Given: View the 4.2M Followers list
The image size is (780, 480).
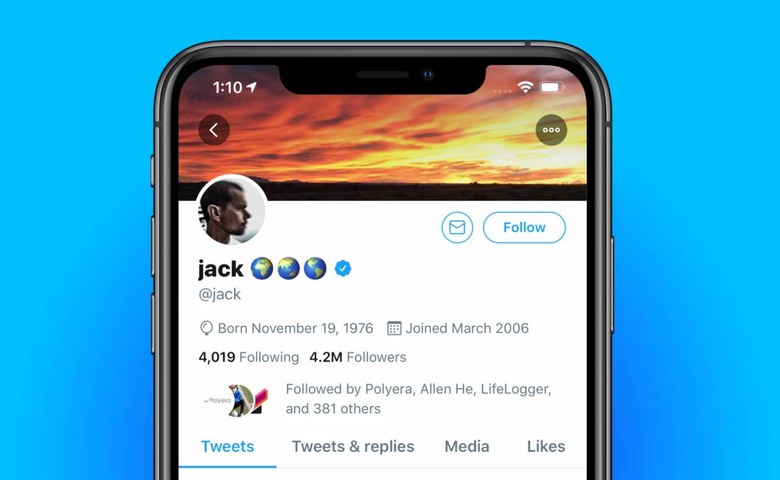Looking at the screenshot, I should (358, 357).
